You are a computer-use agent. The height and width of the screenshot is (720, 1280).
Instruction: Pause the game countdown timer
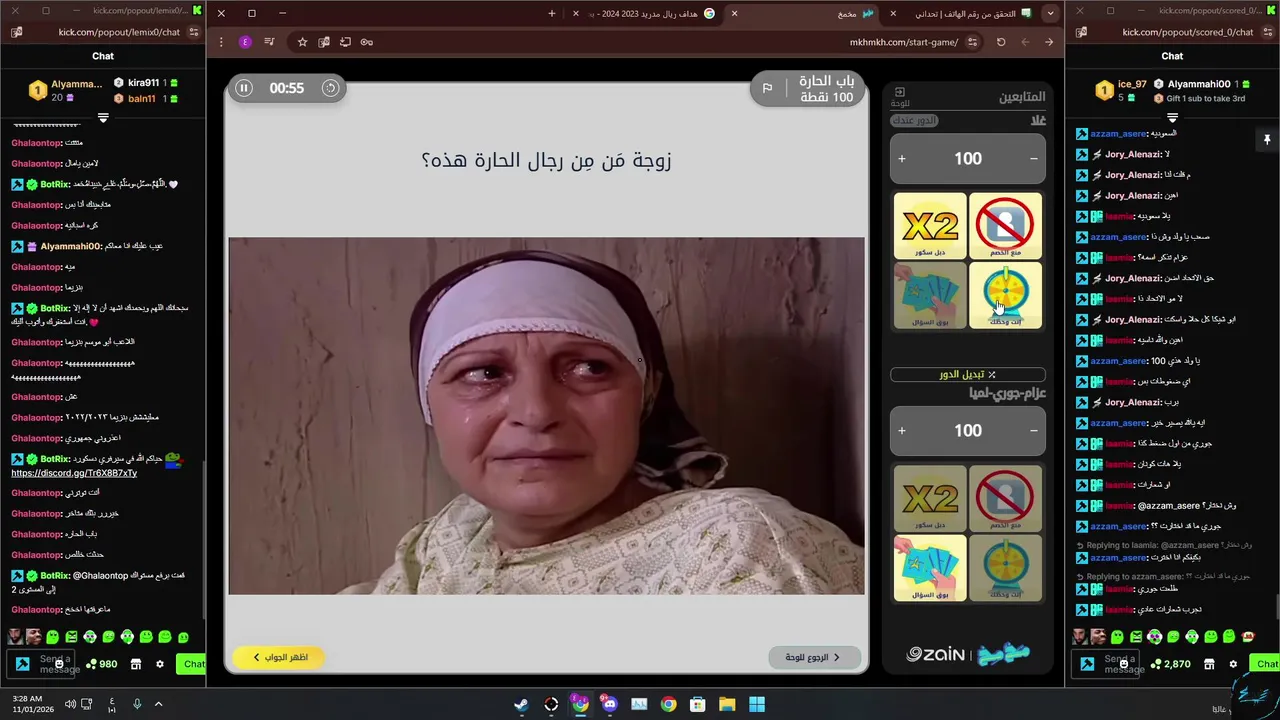pos(243,88)
